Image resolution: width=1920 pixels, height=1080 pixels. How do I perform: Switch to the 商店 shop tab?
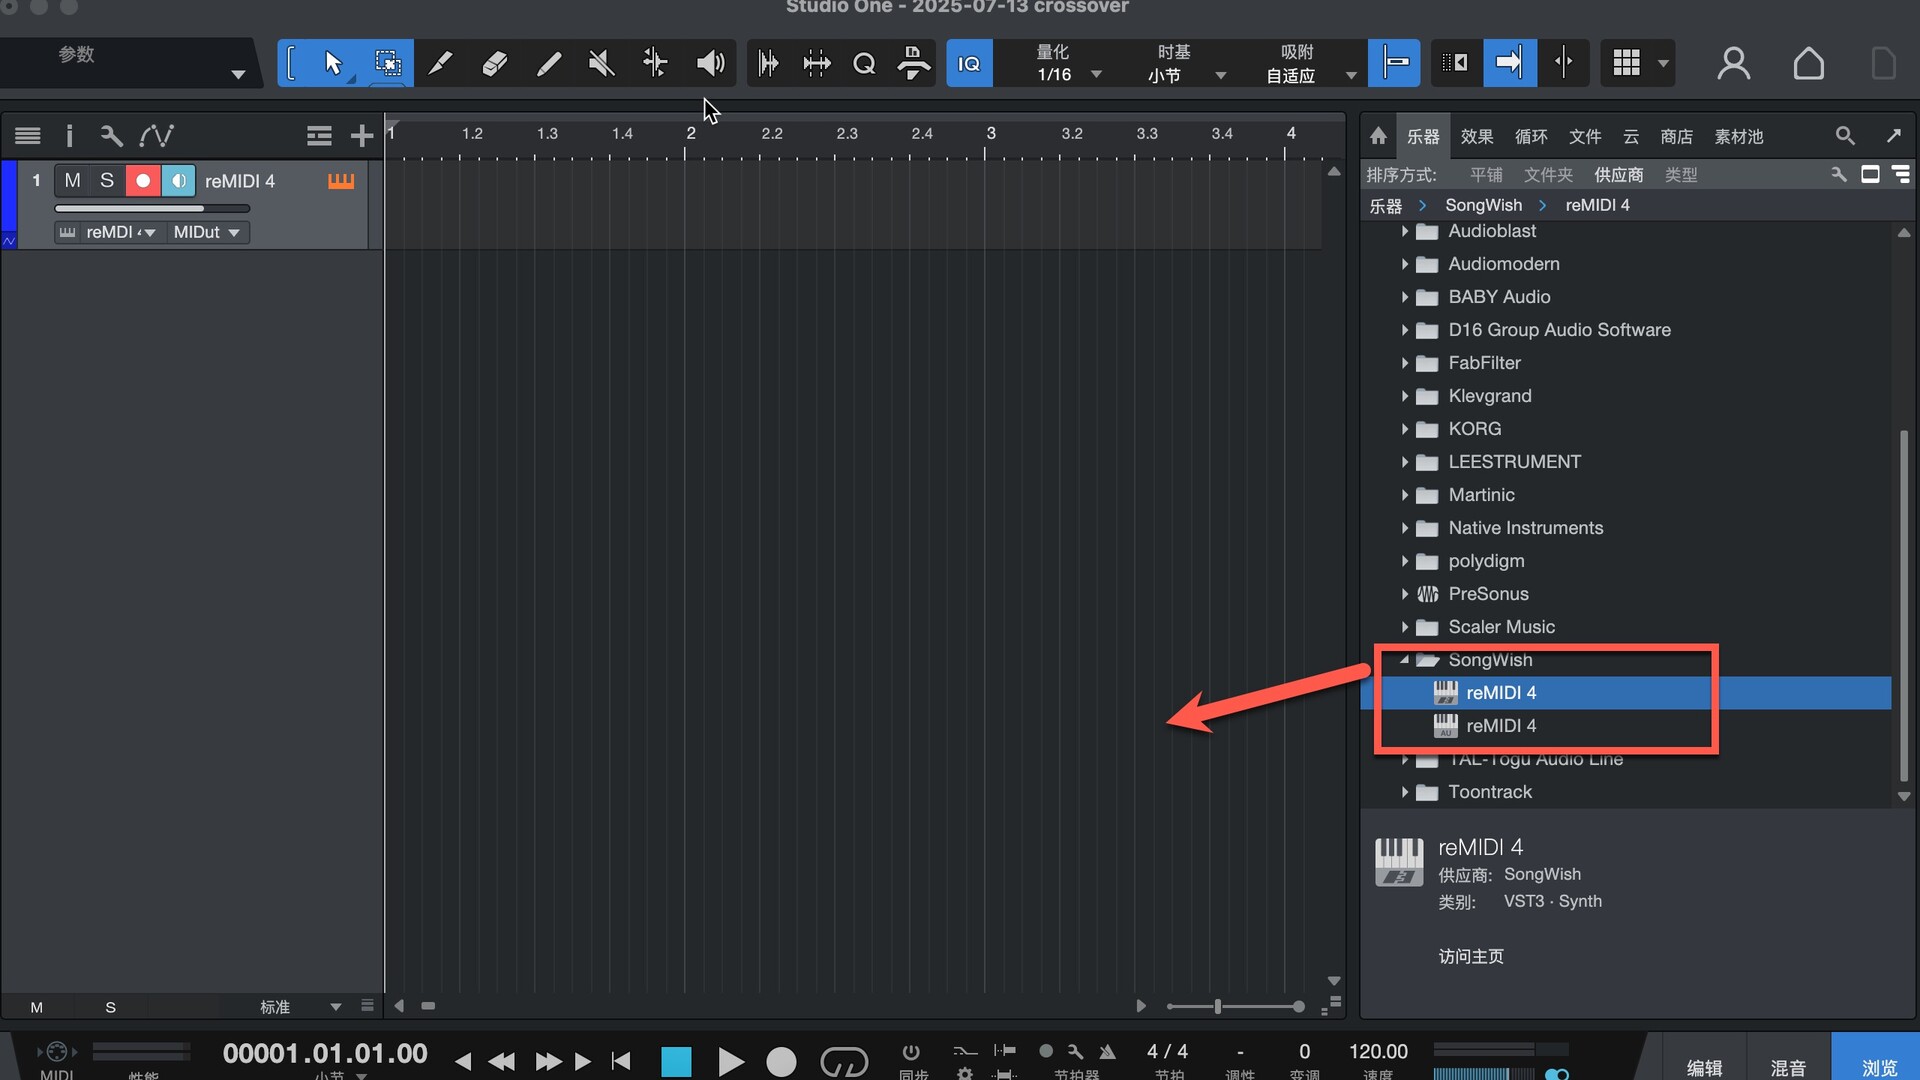(1677, 136)
